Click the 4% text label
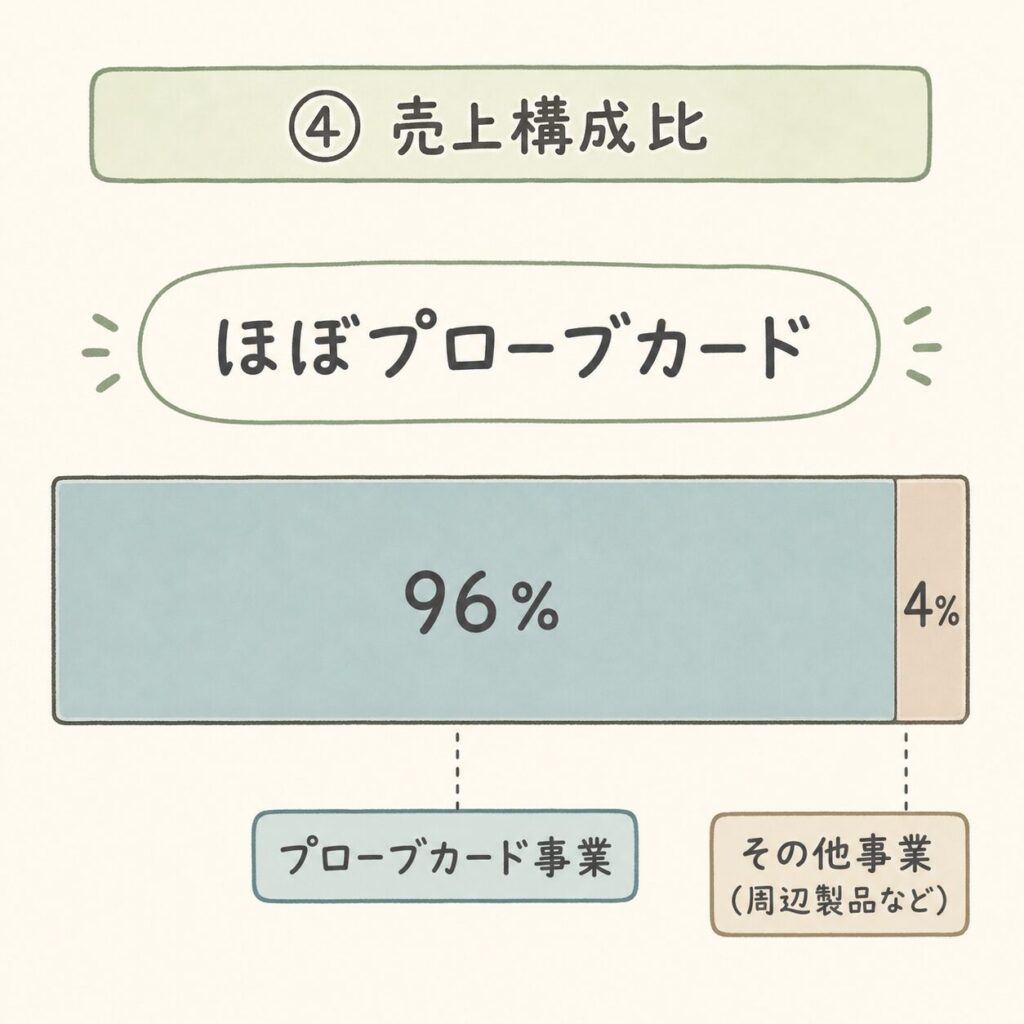The height and width of the screenshot is (1024, 1024). (931, 609)
